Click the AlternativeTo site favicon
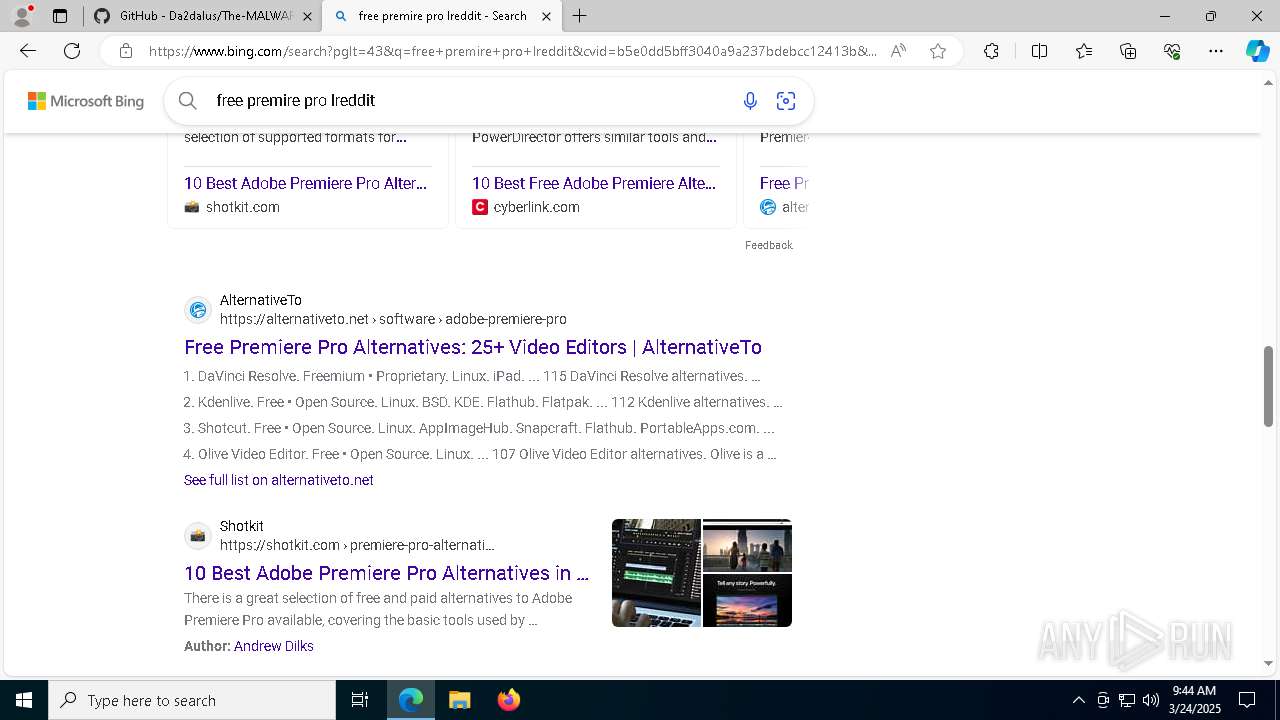The height and width of the screenshot is (720, 1280). pyautogui.click(x=198, y=310)
